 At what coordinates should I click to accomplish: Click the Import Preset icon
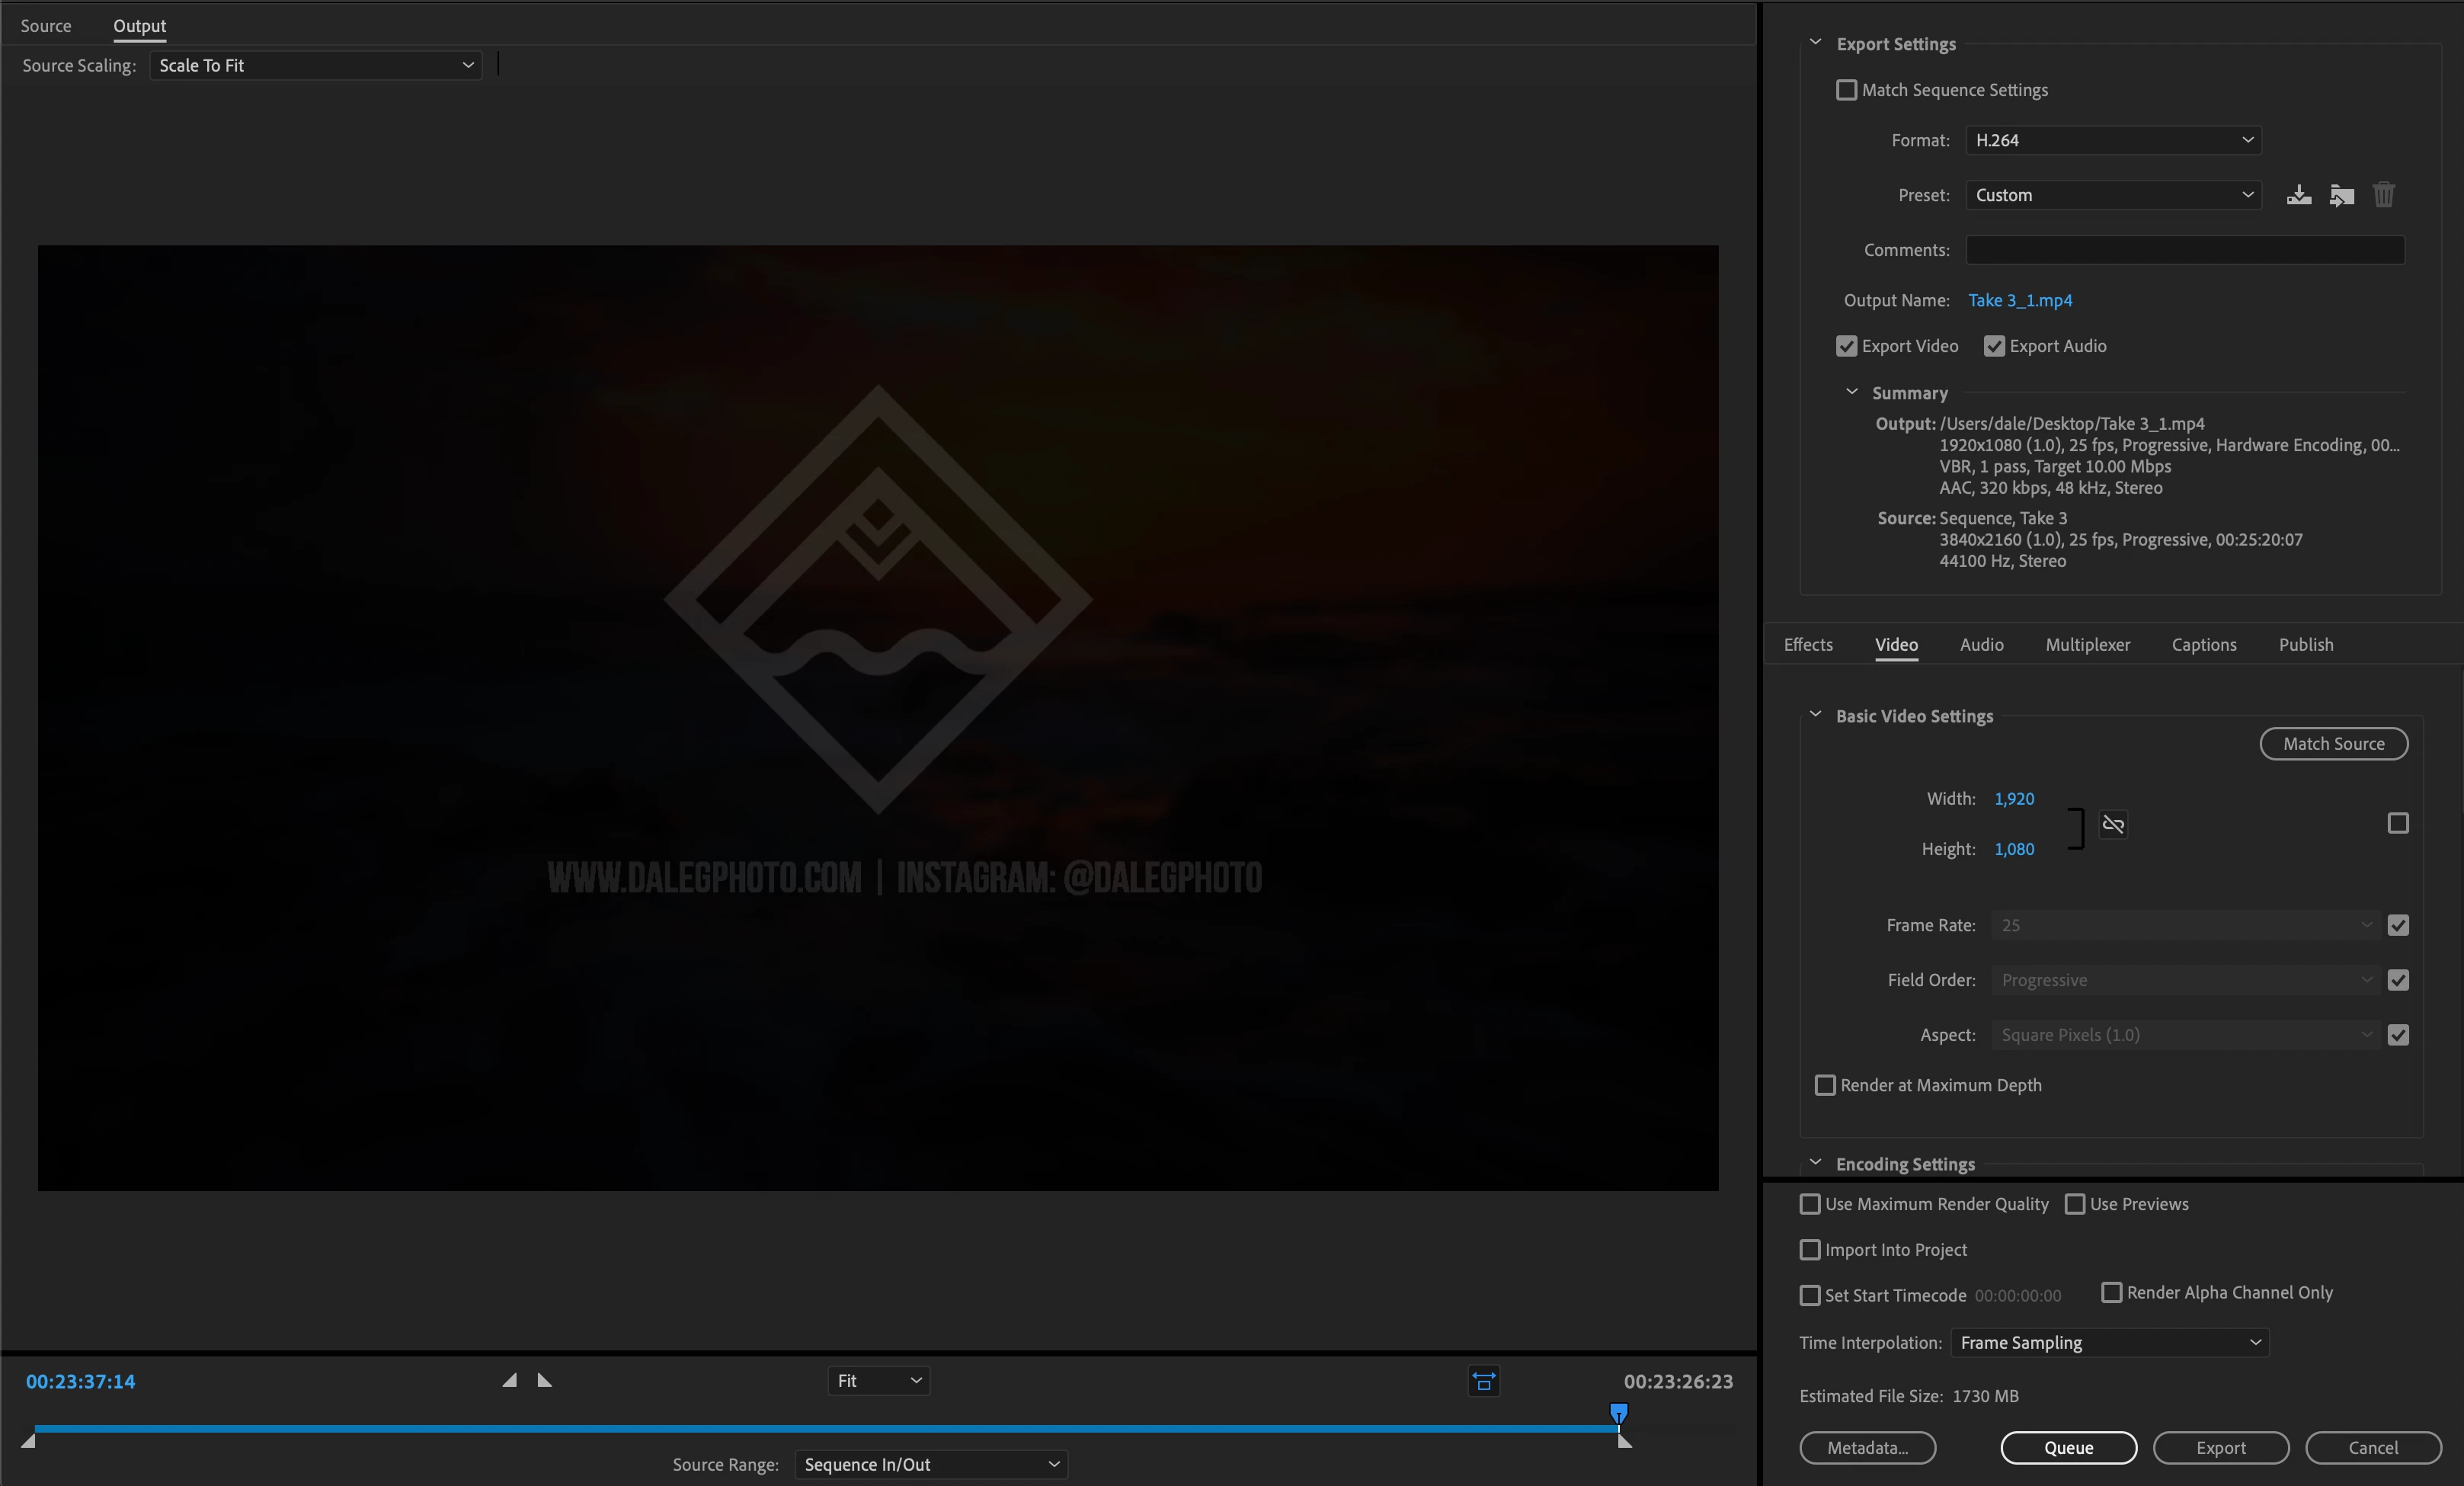tap(2341, 195)
